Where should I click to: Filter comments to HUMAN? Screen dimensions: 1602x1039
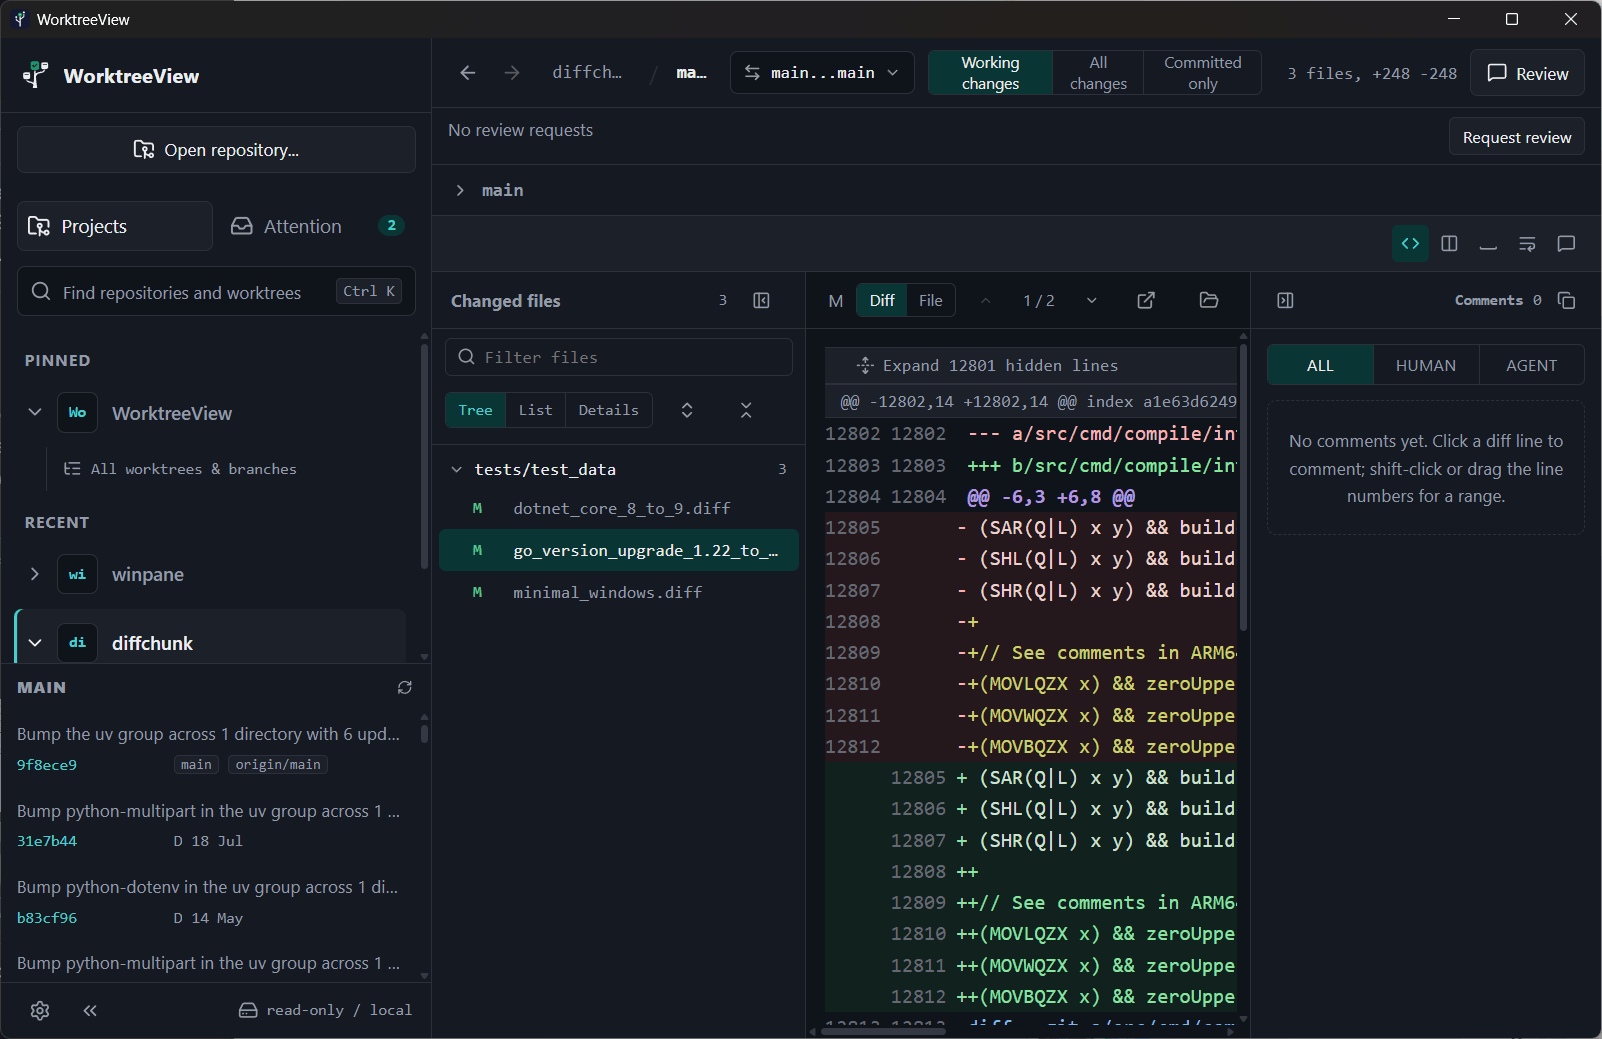pyautogui.click(x=1426, y=365)
